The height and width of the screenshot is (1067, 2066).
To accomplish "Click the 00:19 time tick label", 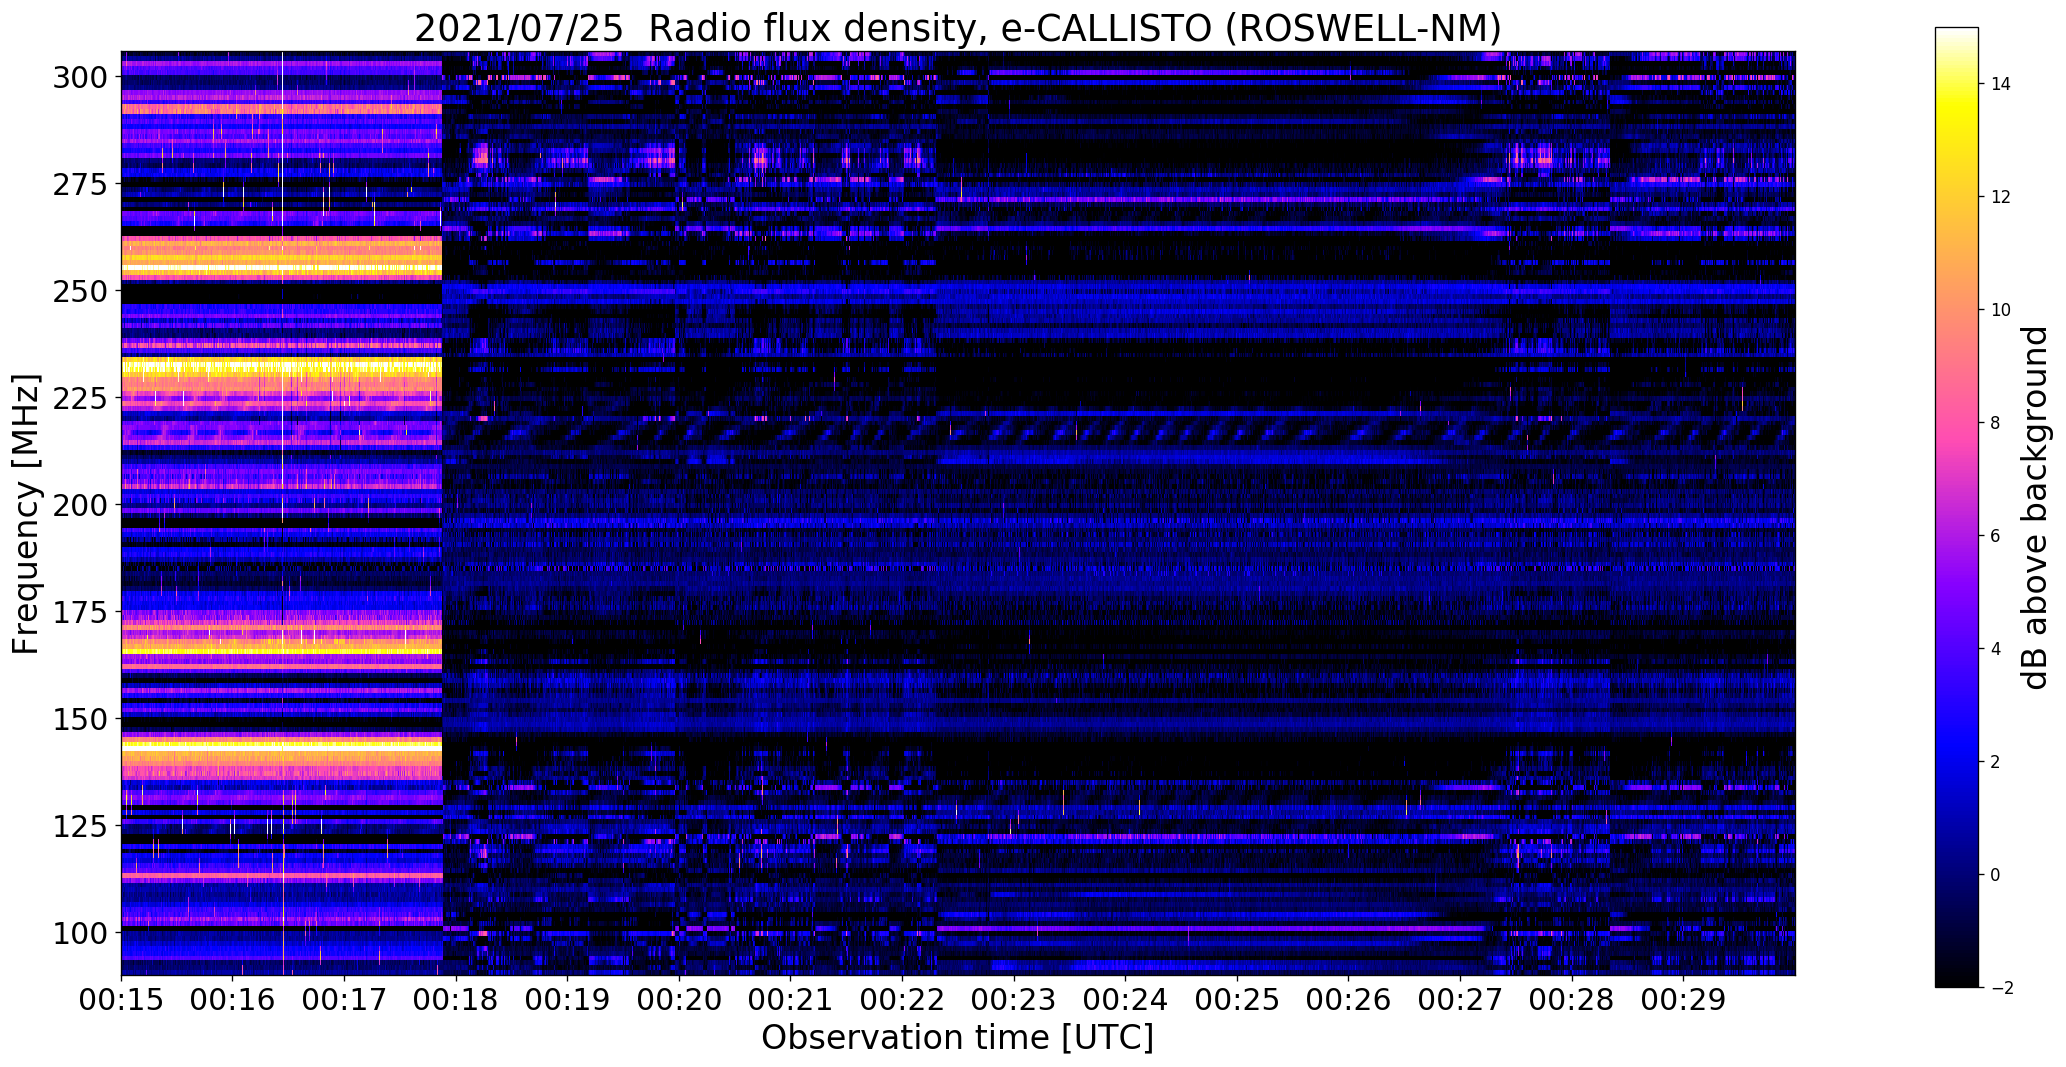I will coord(567,999).
